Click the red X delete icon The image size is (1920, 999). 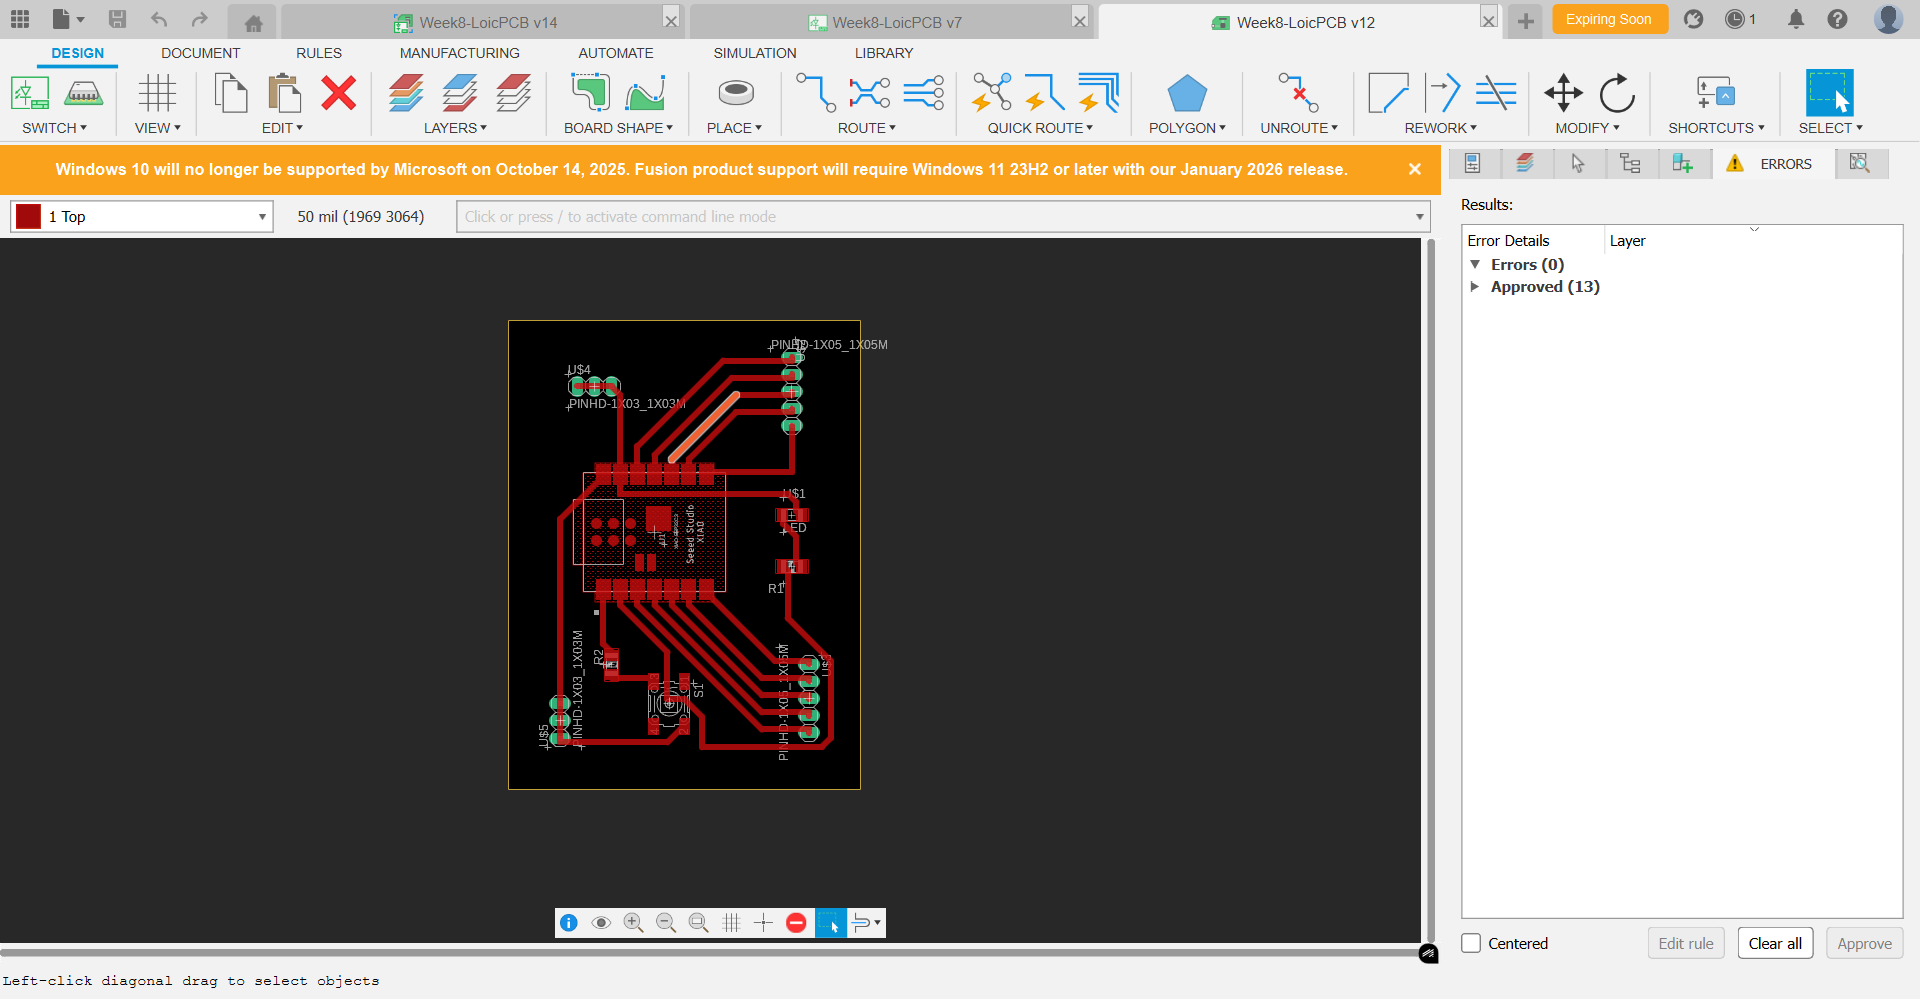[339, 94]
